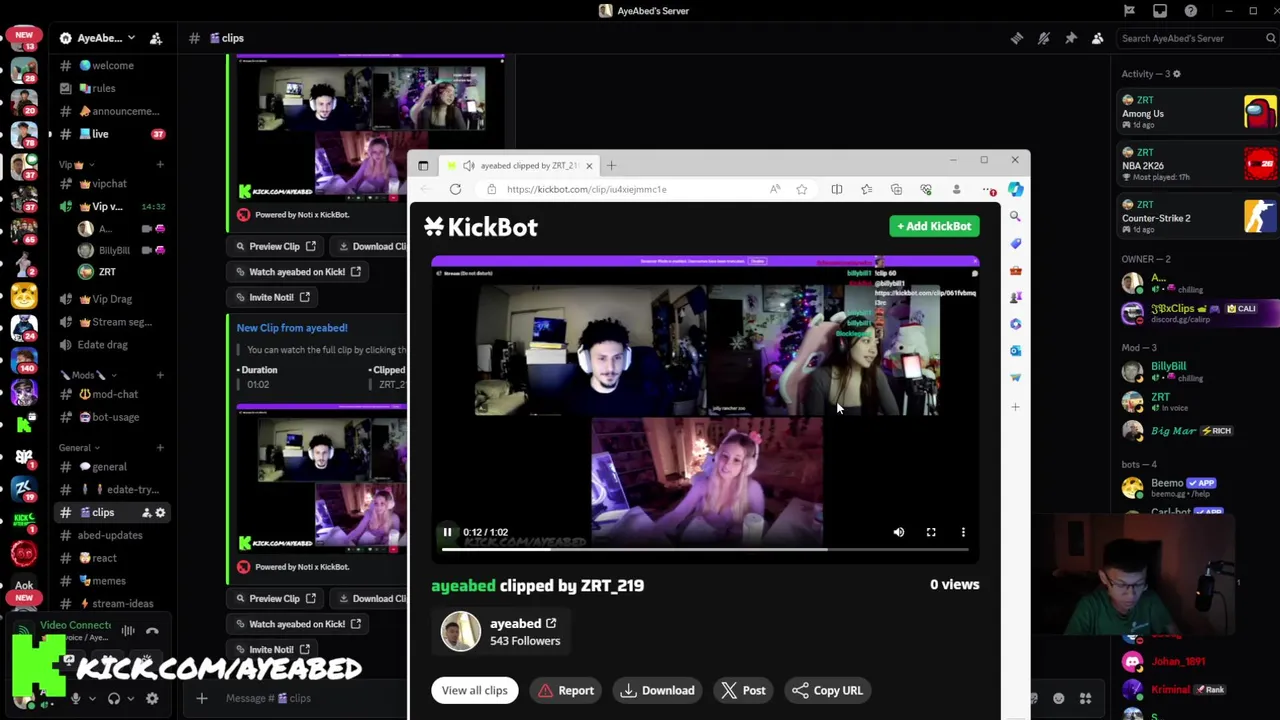
Task: Click the Add KickBot button
Action: click(934, 226)
